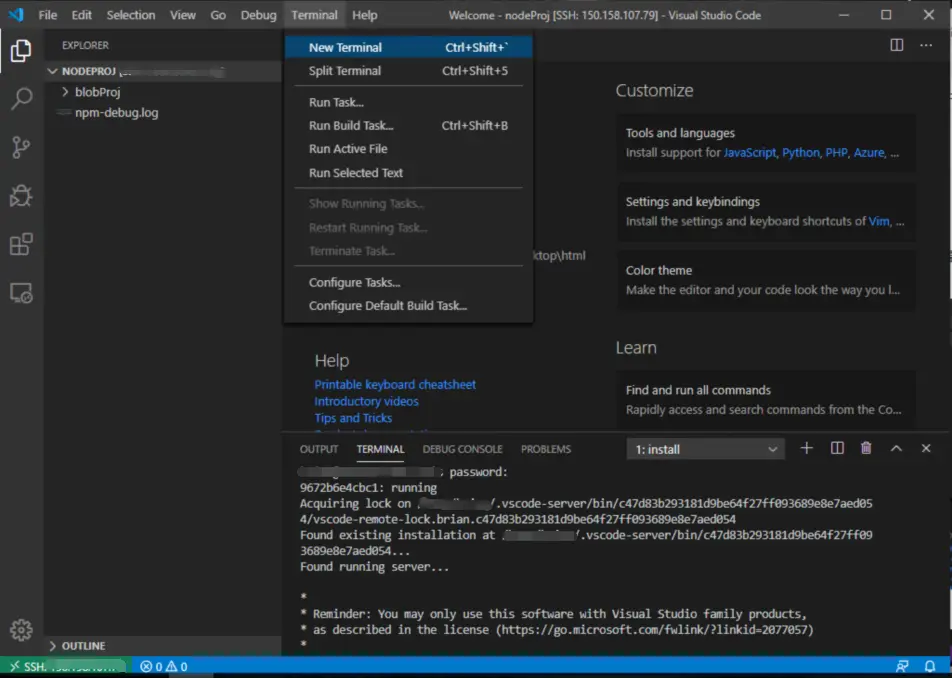Open npm-debug.log file
The width and height of the screenshot is (952, 678).
pyautogui.click(x=117, y=113)
